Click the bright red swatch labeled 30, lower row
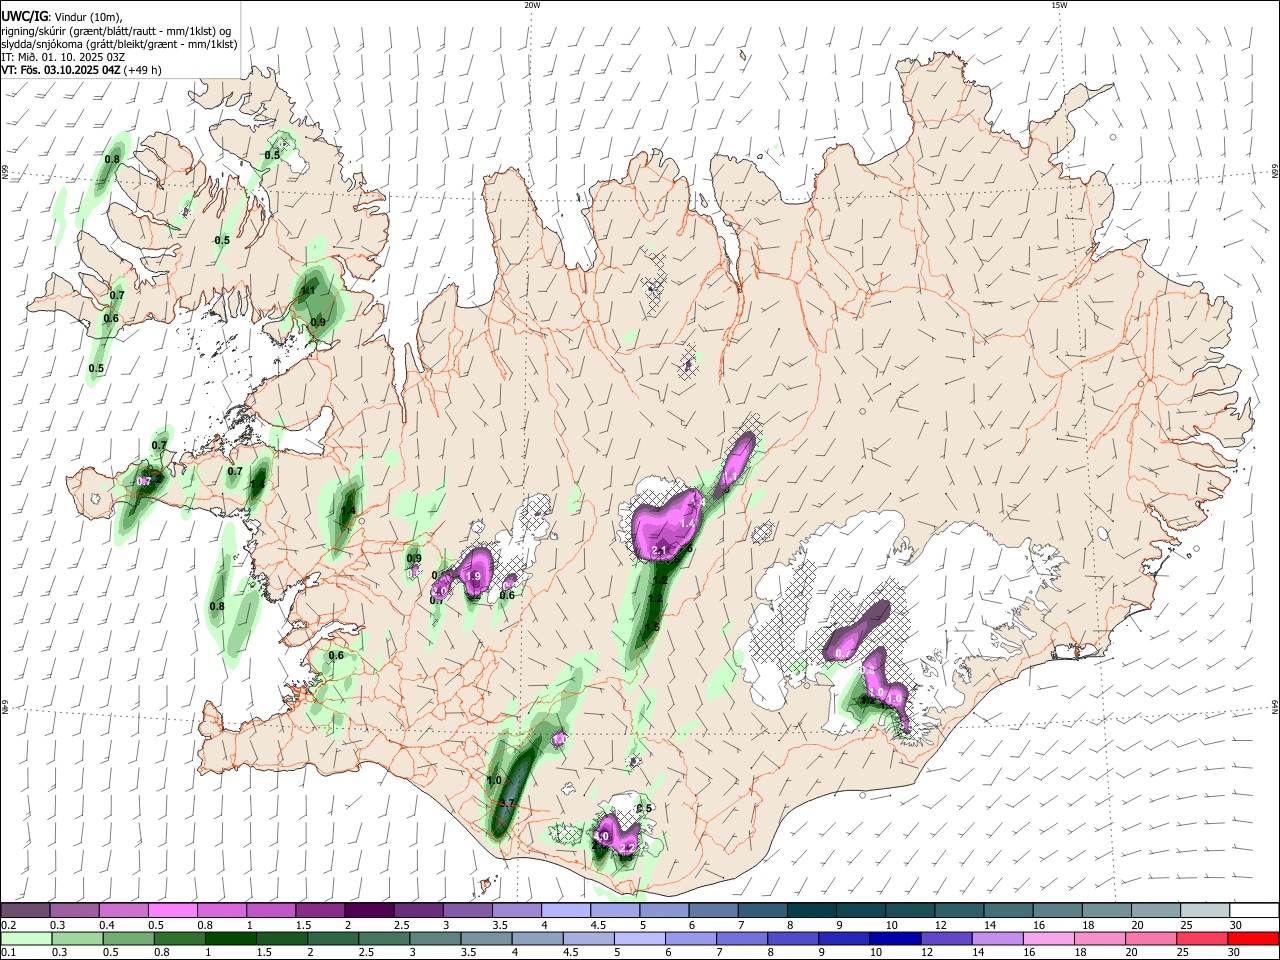 coord(1253,938)
